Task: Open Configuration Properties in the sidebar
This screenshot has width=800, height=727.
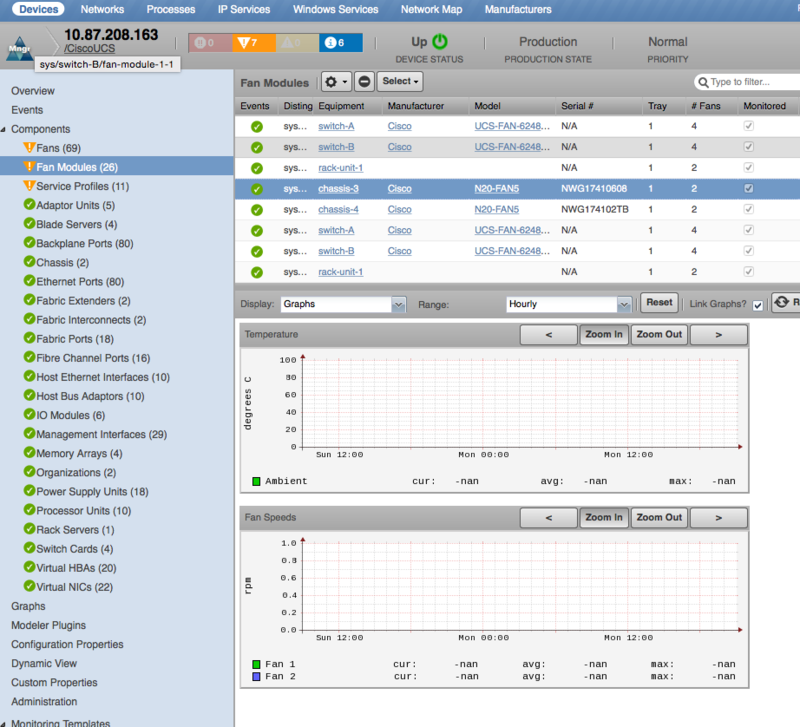Action: coord(67,644)
